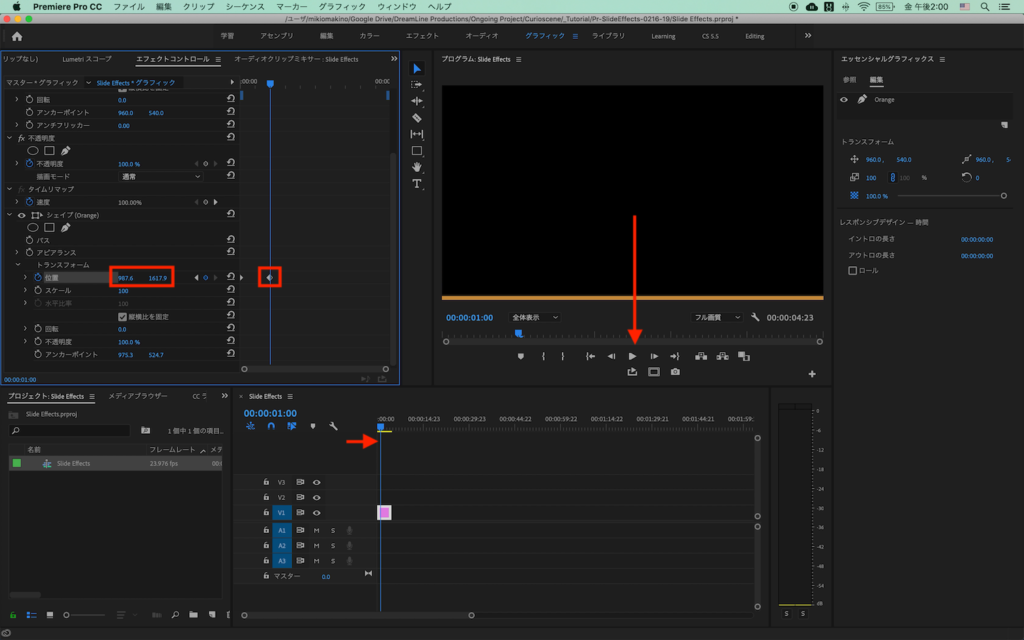1024x640 pixels.
Task: Click the 位置 keyframe diamond in the timeline
Action: point(269,277)
